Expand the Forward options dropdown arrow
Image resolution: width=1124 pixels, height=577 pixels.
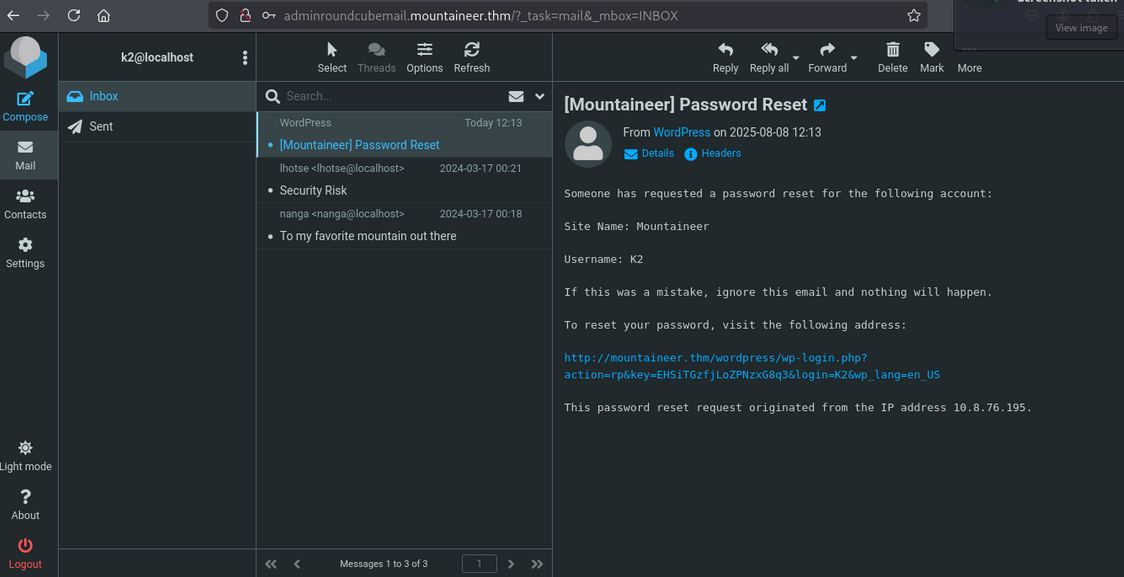tap(854, 58)
